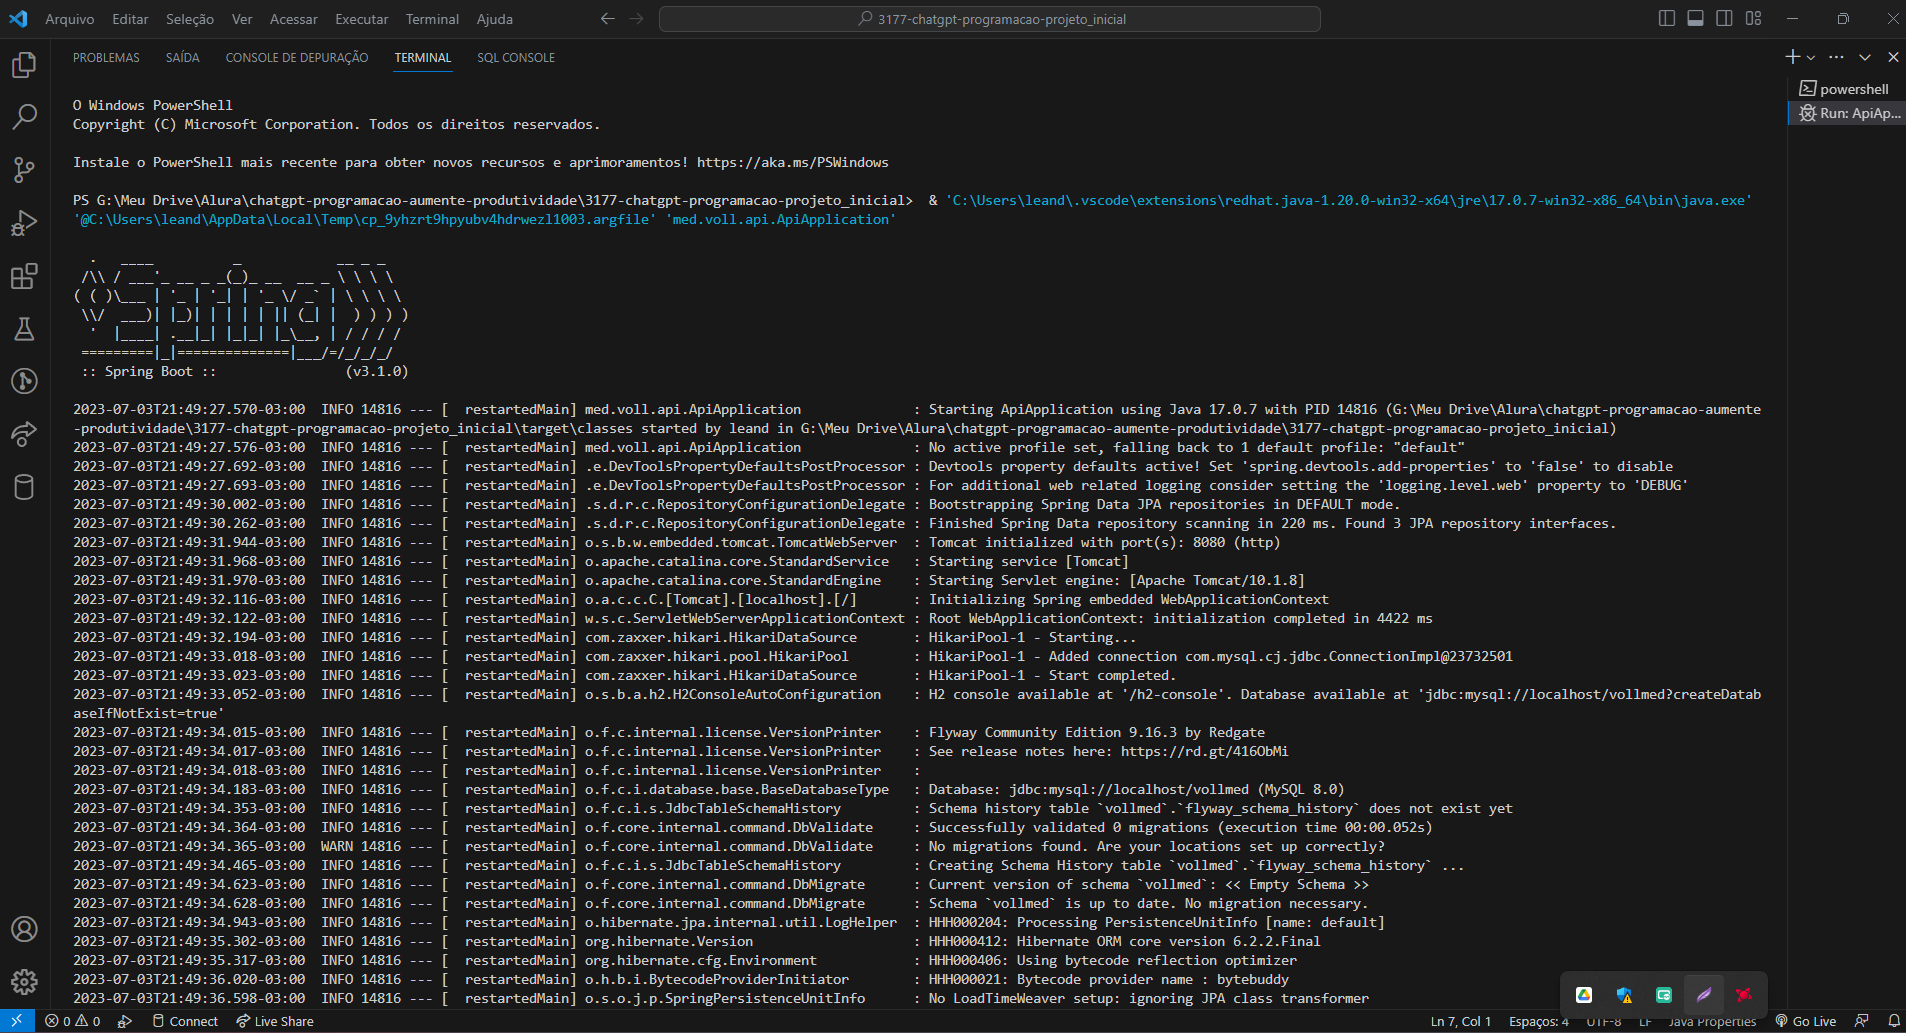Create a new terminal with plus
Screen dimensions: 1906x1033
(1793, 57)
